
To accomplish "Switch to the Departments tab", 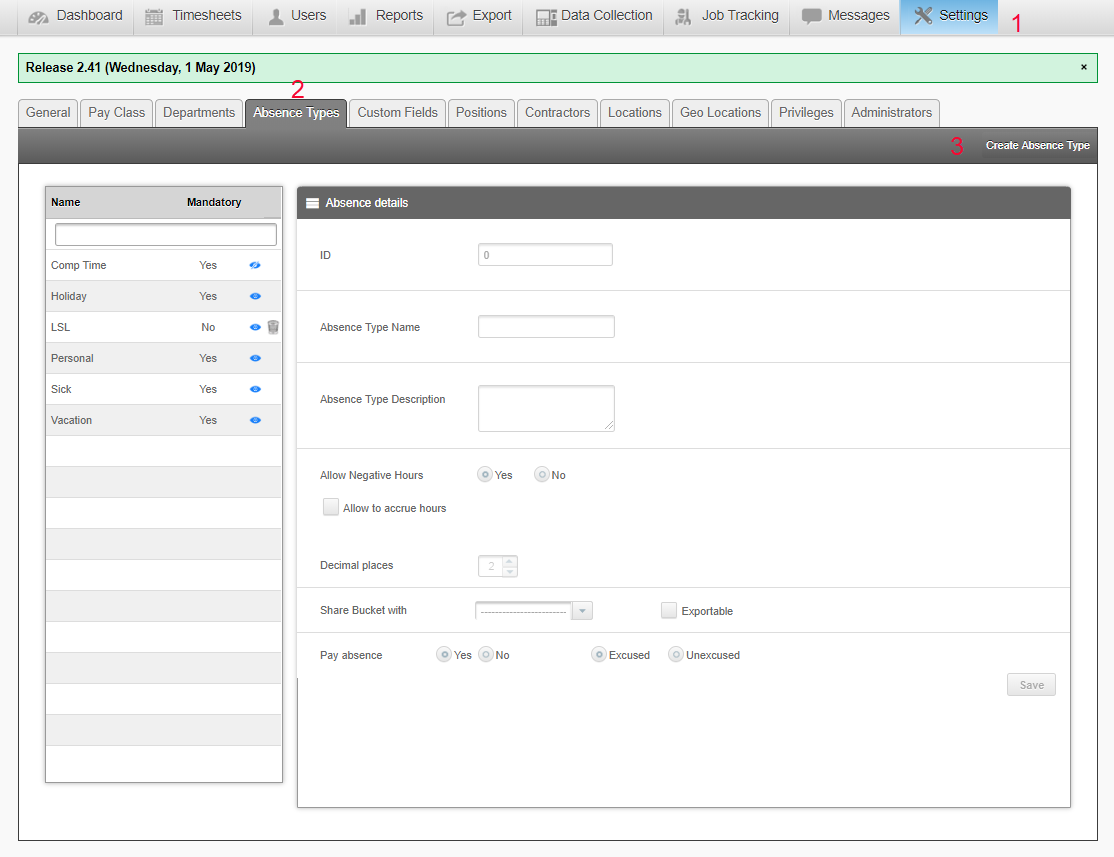I will click(x=199, y=113).
